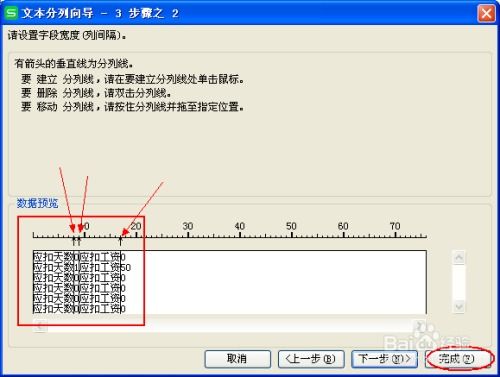
Task: Proceed with the 下一步 button
Action: click(x=384, y=359)
